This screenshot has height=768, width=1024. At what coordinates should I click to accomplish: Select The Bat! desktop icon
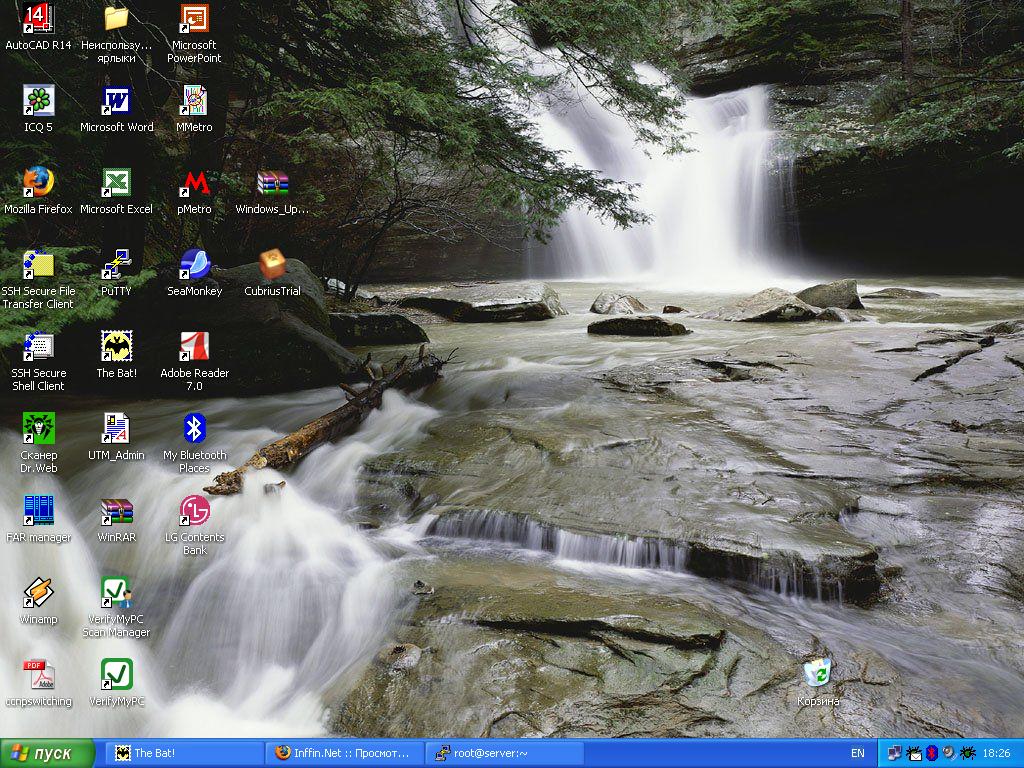click(x=116, y=355)
